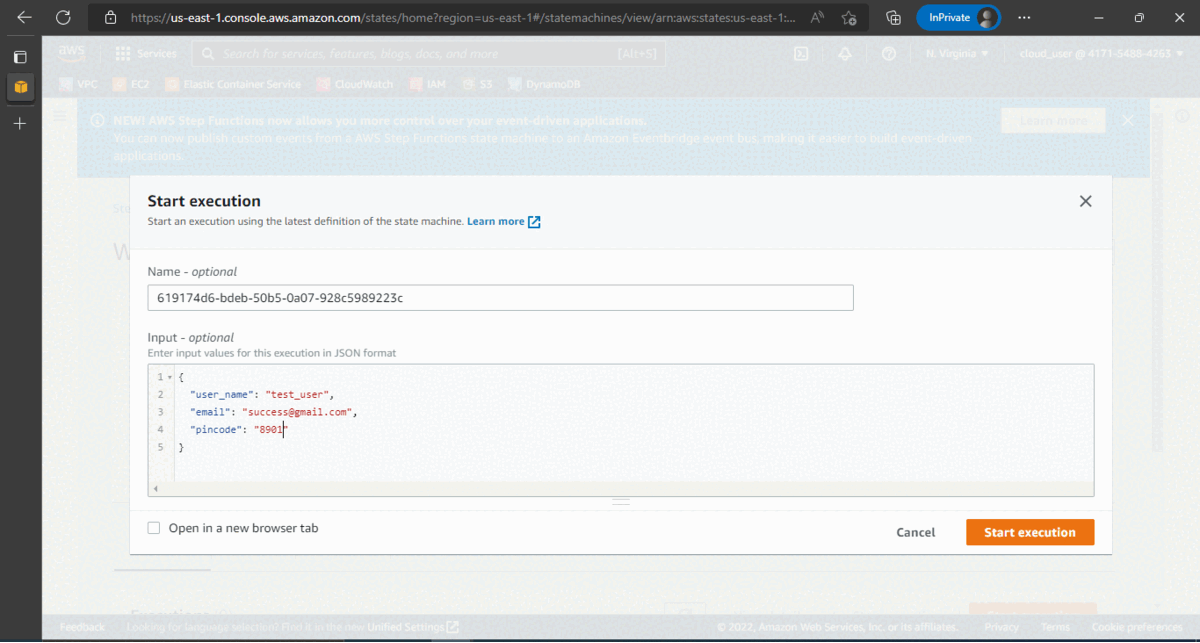Open AWS help question mark icon
The height and width of the screenshot is (643, 1200).
coord(889,54)
